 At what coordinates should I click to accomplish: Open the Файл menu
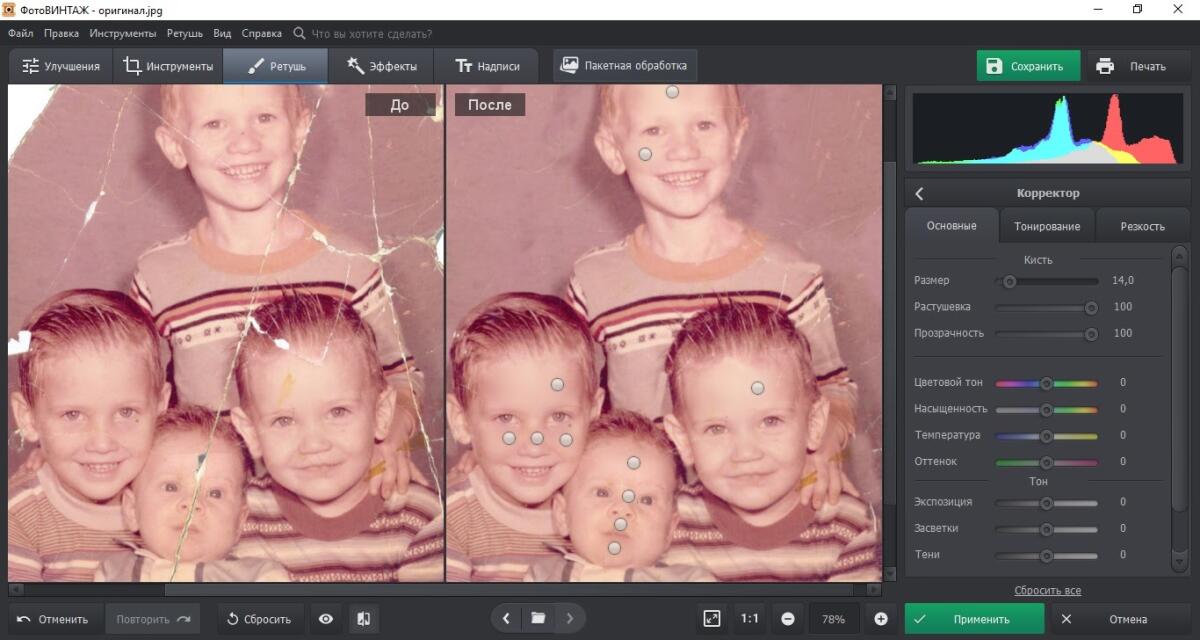(x=20, y=33)
